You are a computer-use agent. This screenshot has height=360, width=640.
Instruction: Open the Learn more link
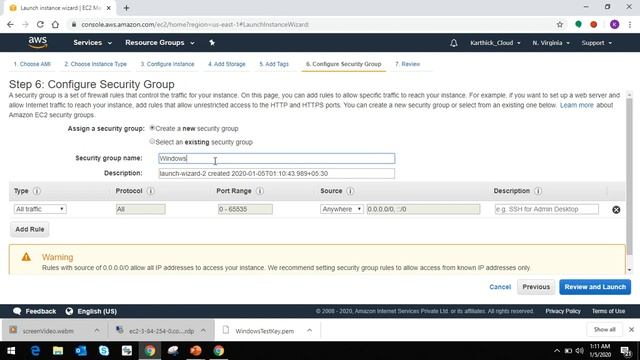(x=577, y=105)
